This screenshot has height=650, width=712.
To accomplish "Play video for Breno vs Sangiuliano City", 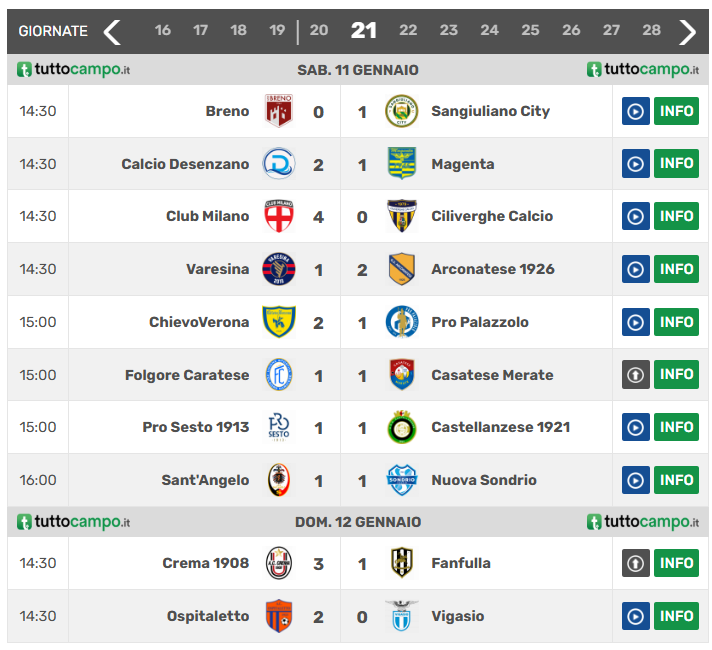I will (635, 111).
